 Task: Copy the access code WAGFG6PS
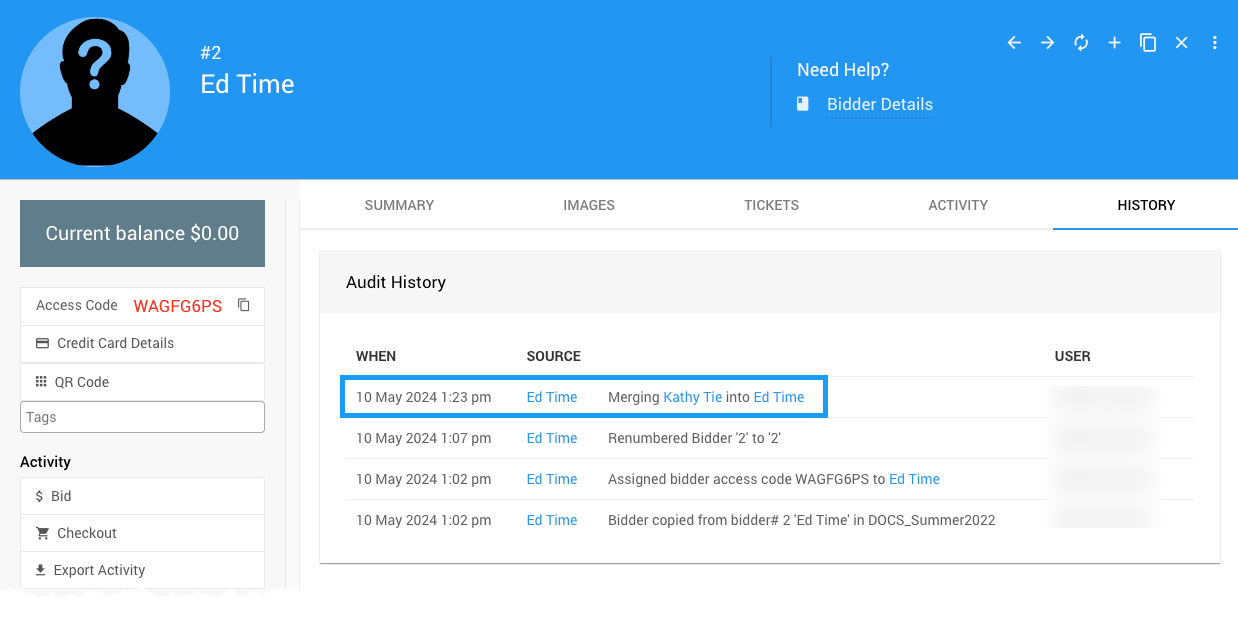(x=244, y=305)
